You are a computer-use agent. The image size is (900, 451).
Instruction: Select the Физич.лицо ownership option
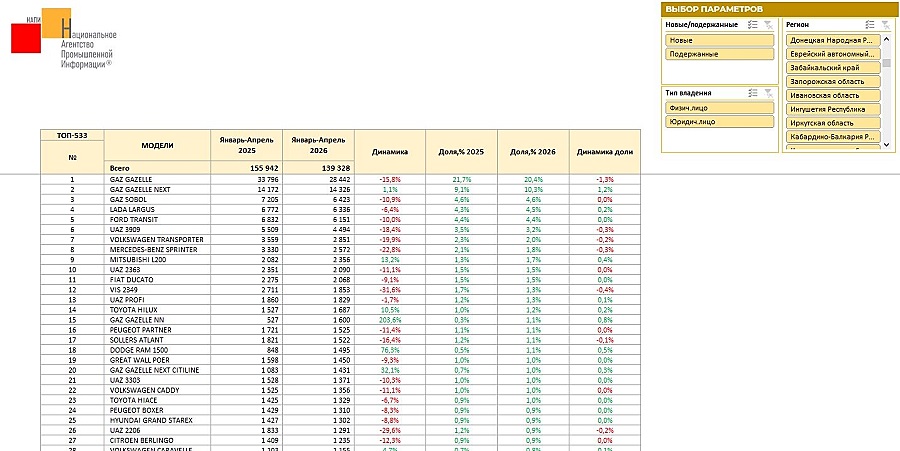tap(720, 108)
